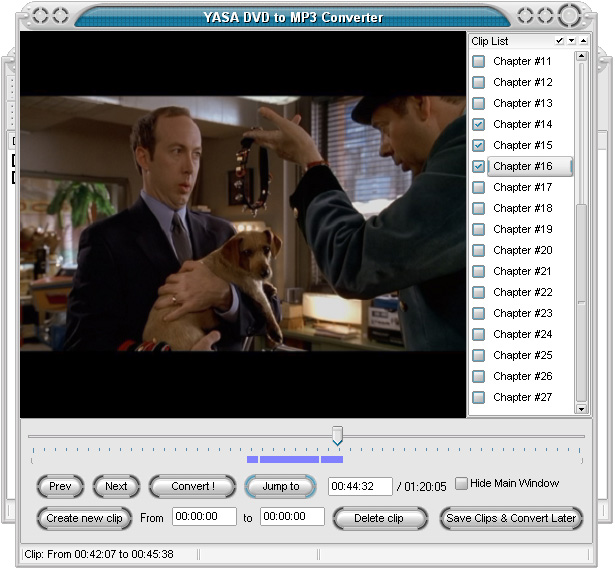Select the 'Chapter #22' list entry
Screen dimensions: 615x569
pos(522,292)
